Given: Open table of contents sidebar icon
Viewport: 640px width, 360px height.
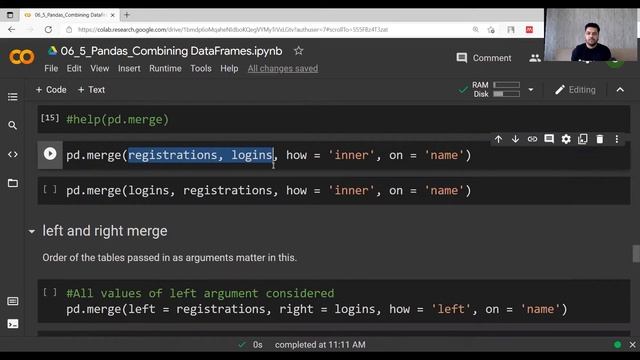Looking at the screenshot, I should click(13, 97).
